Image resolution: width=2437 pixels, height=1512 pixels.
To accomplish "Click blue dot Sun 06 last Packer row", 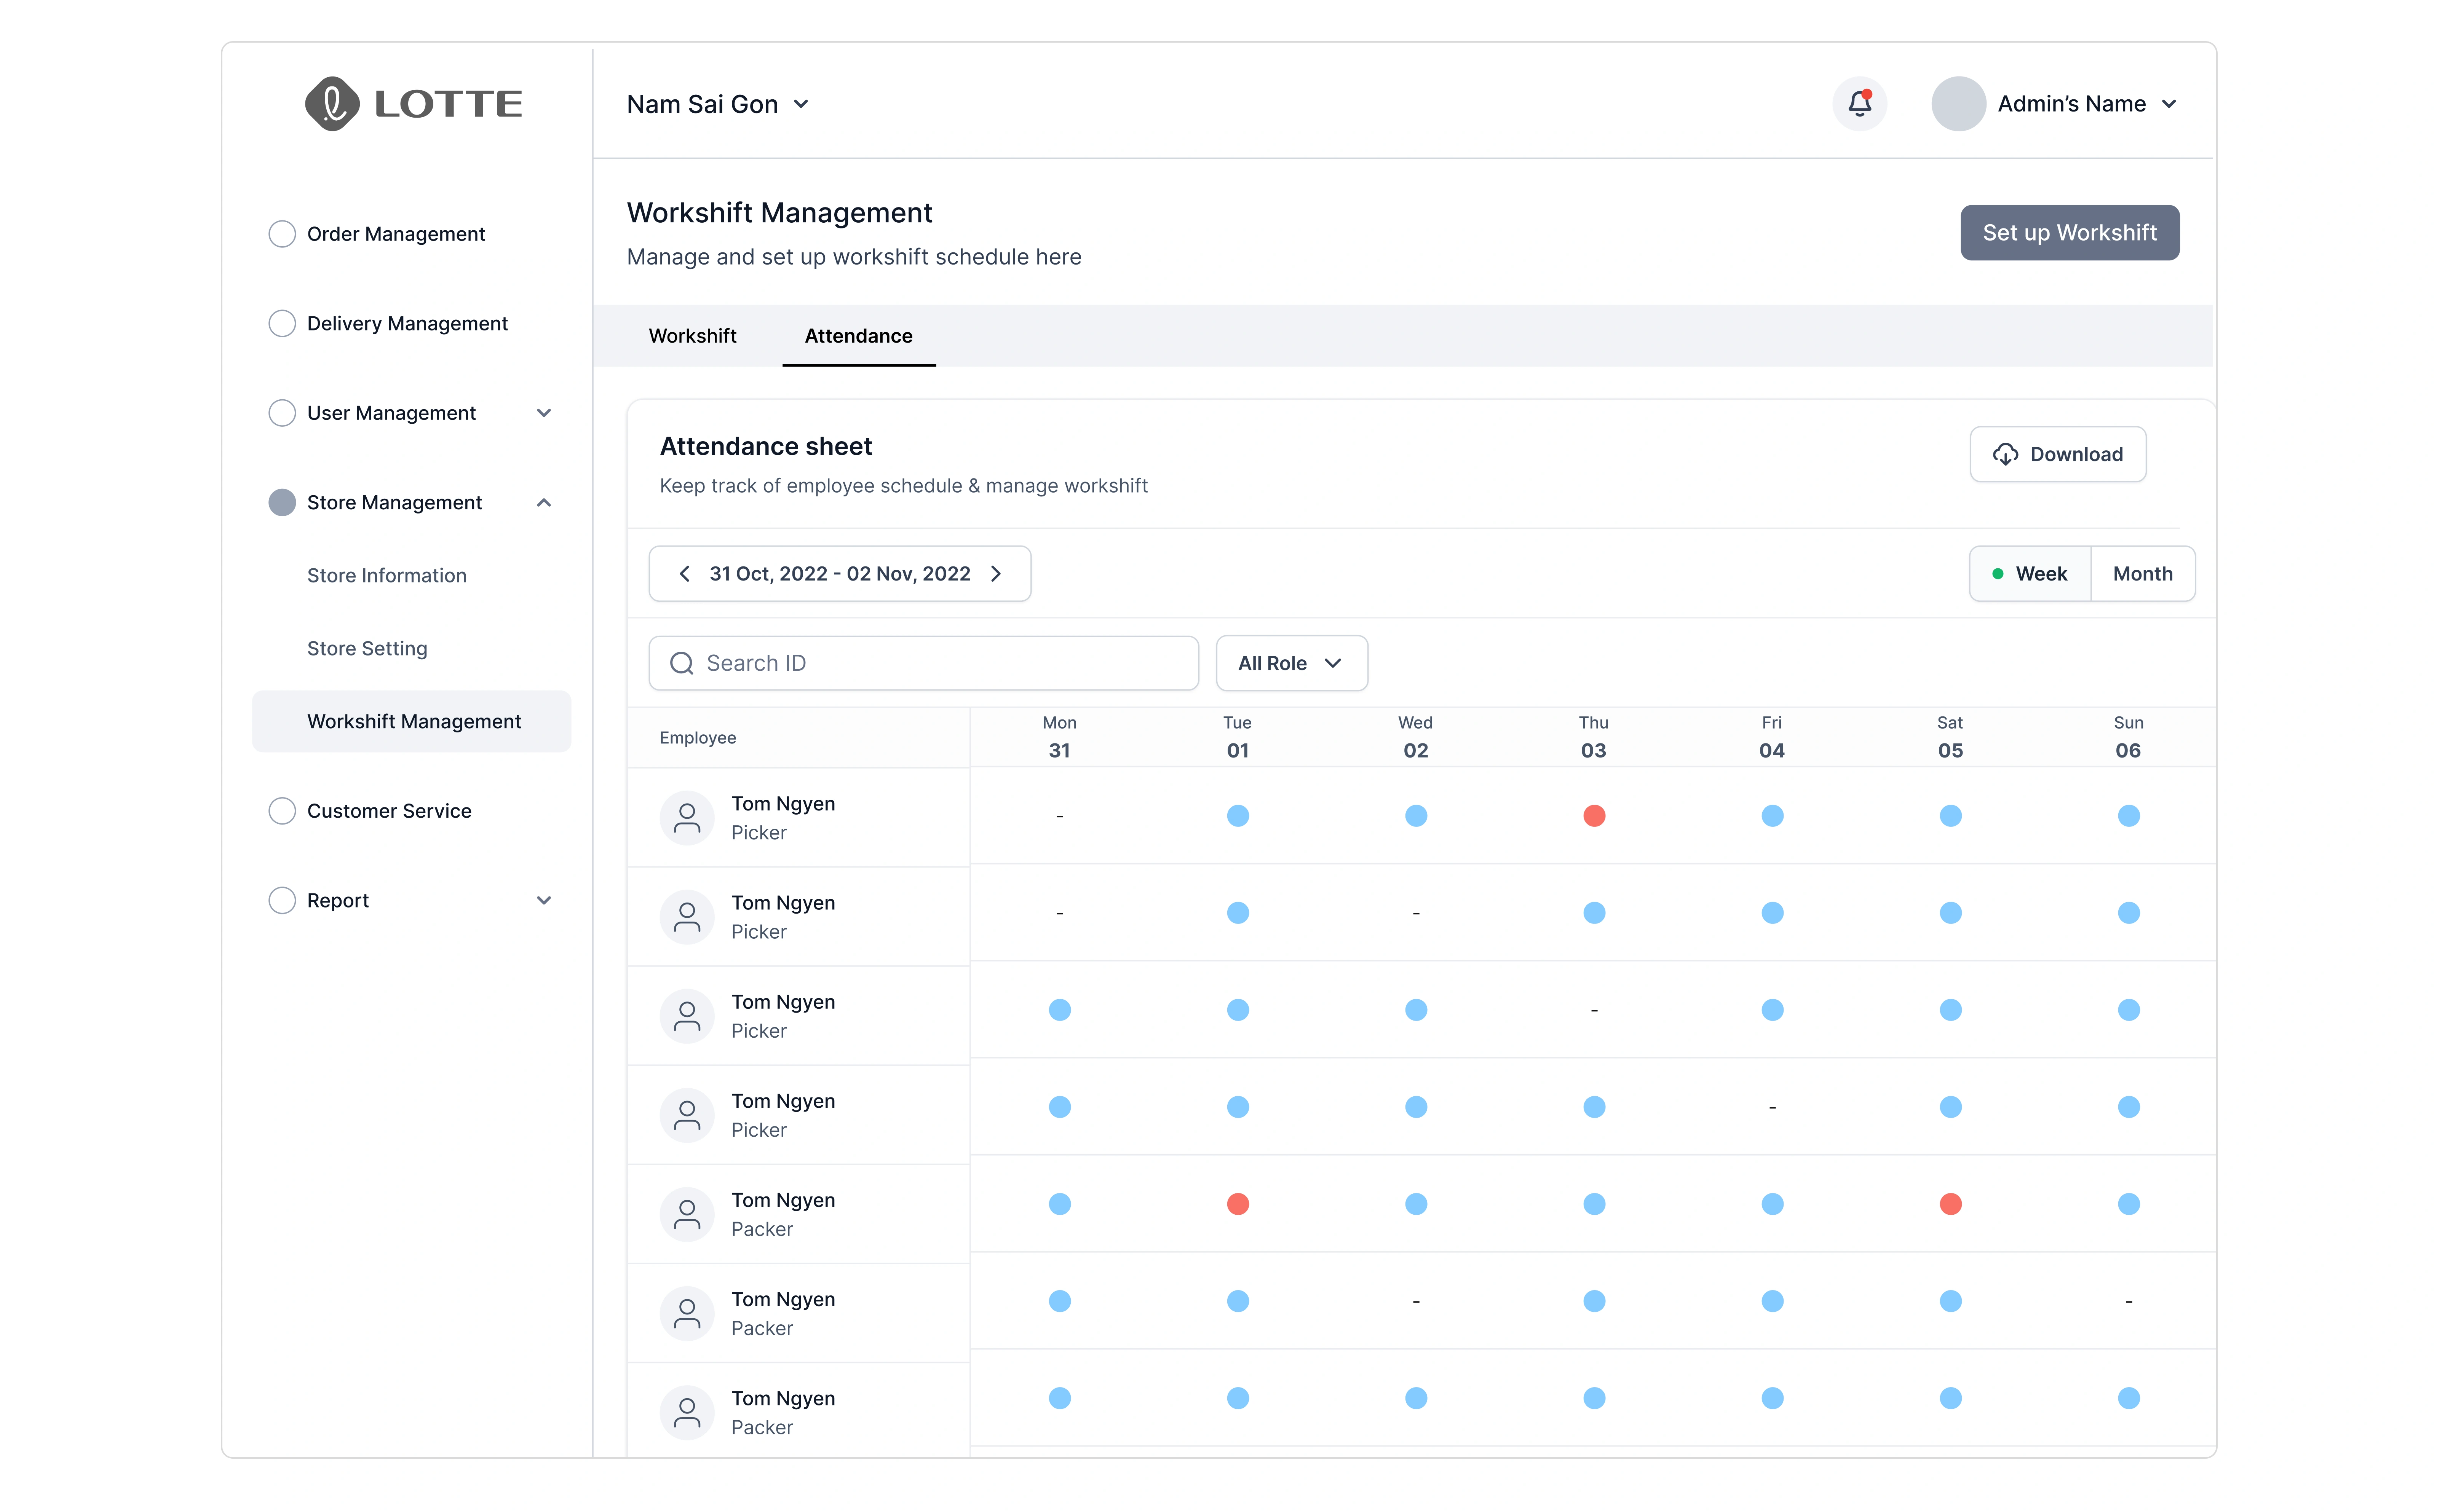I will click(2128, 1398).
